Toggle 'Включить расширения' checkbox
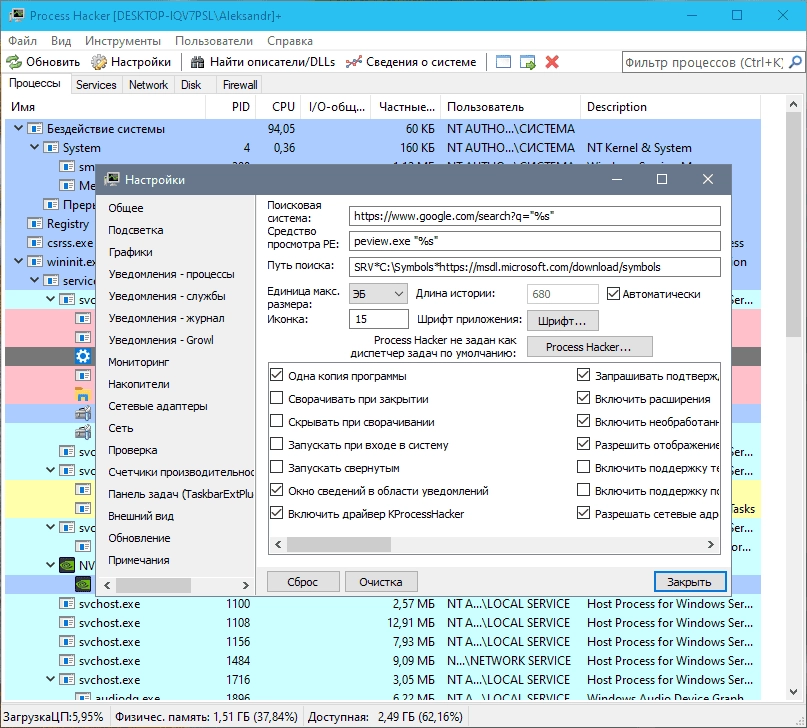Viewport: 807px width, 728px height. [583, 398]
